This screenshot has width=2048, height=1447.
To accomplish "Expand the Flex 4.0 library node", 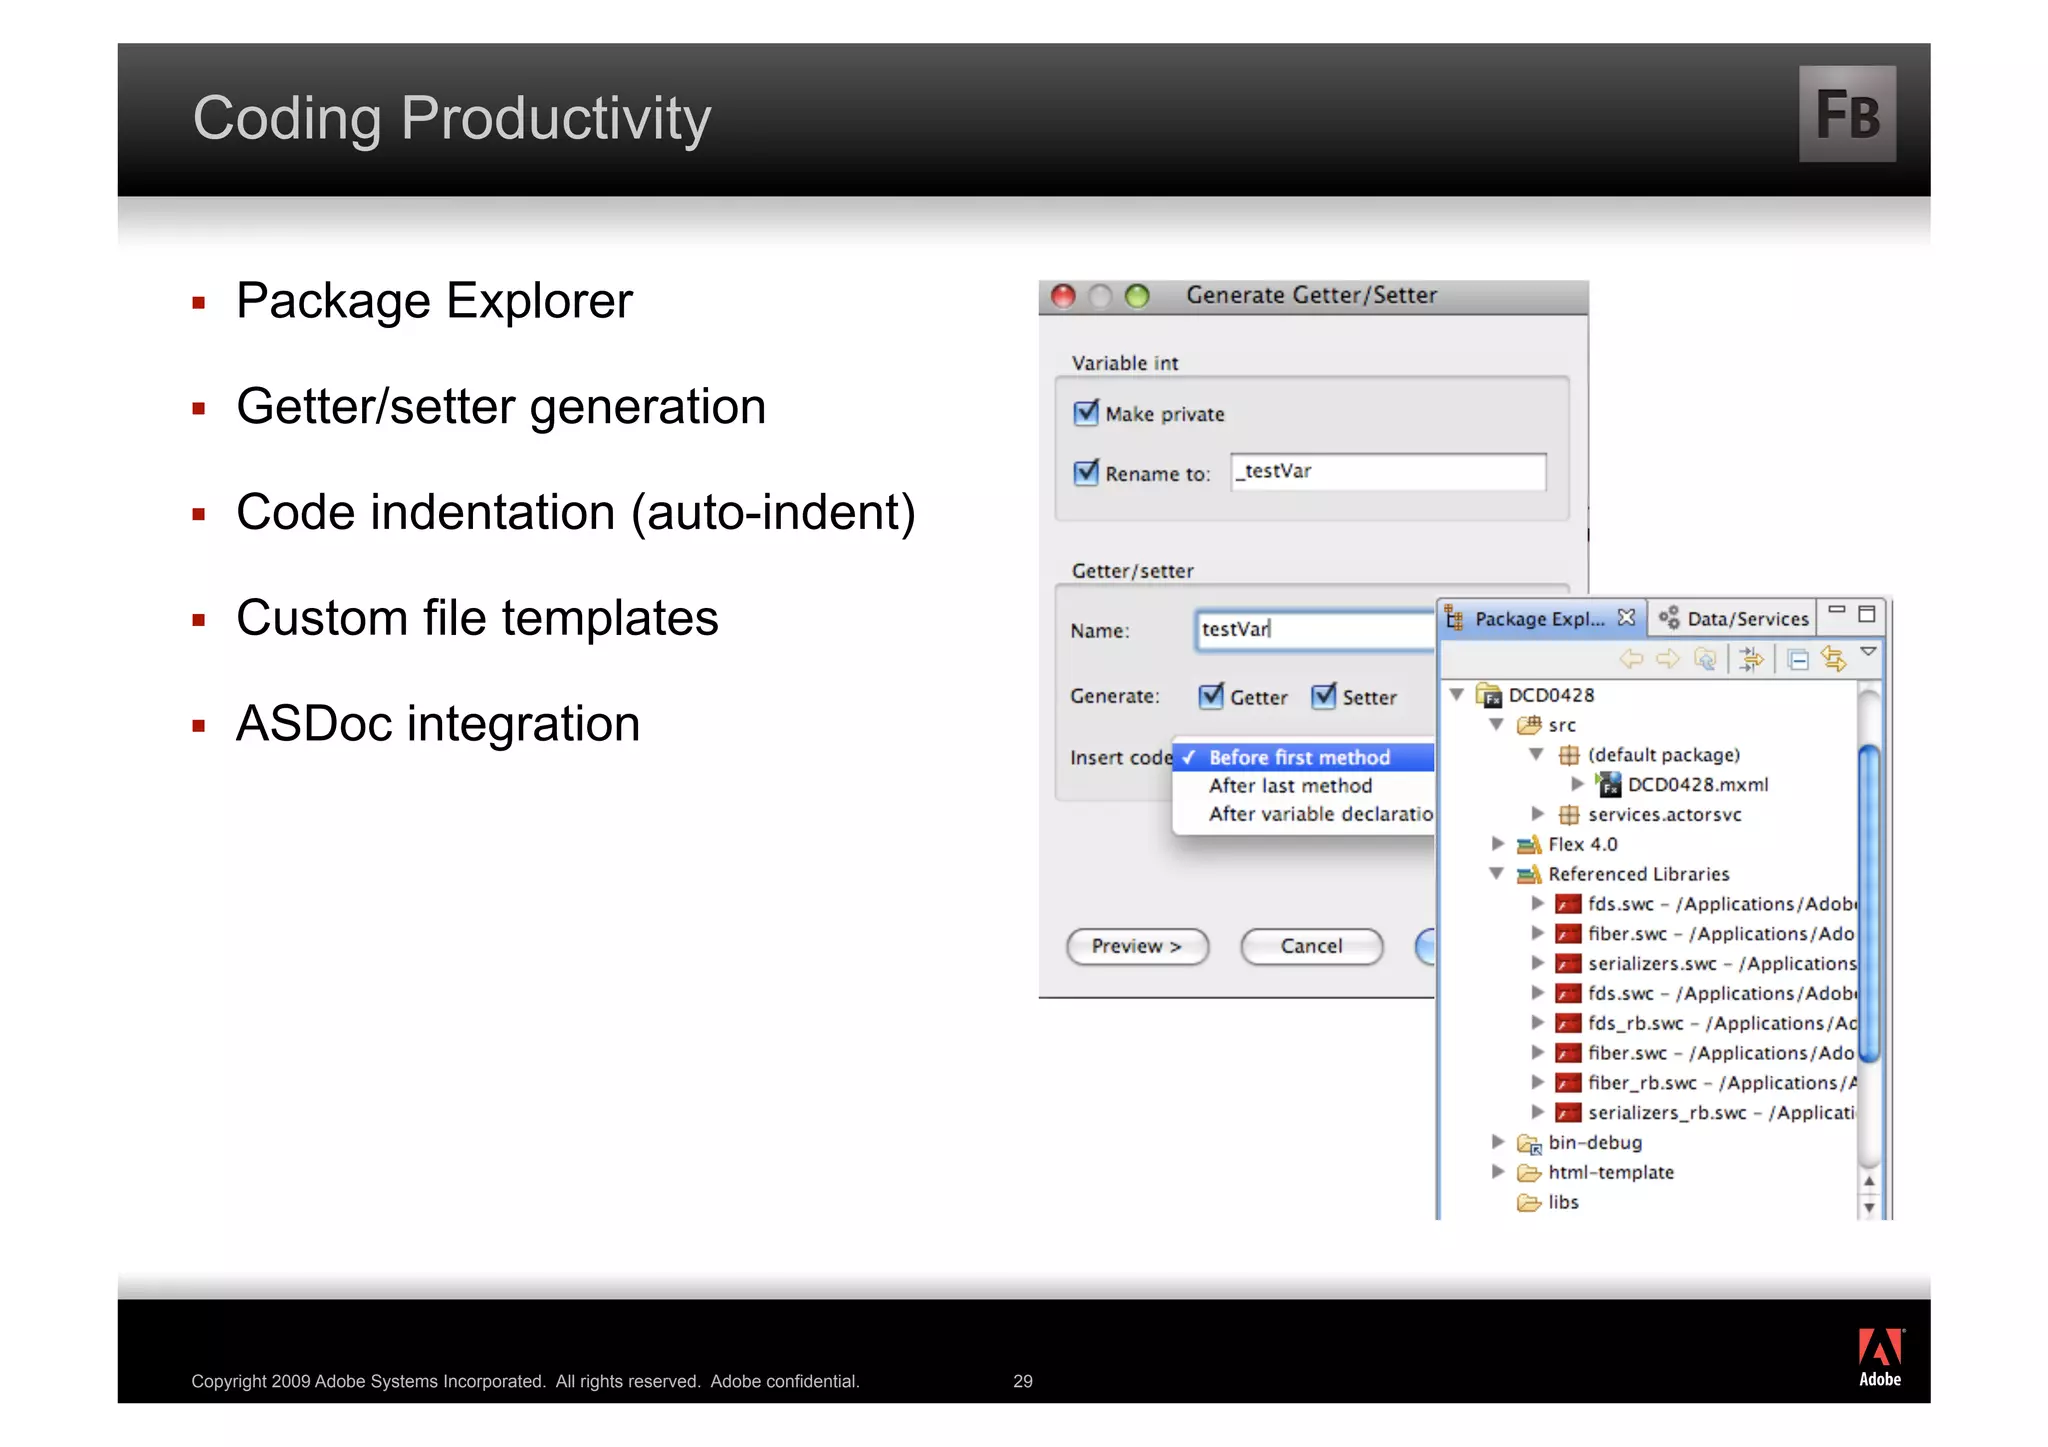I will (1497, 844).
